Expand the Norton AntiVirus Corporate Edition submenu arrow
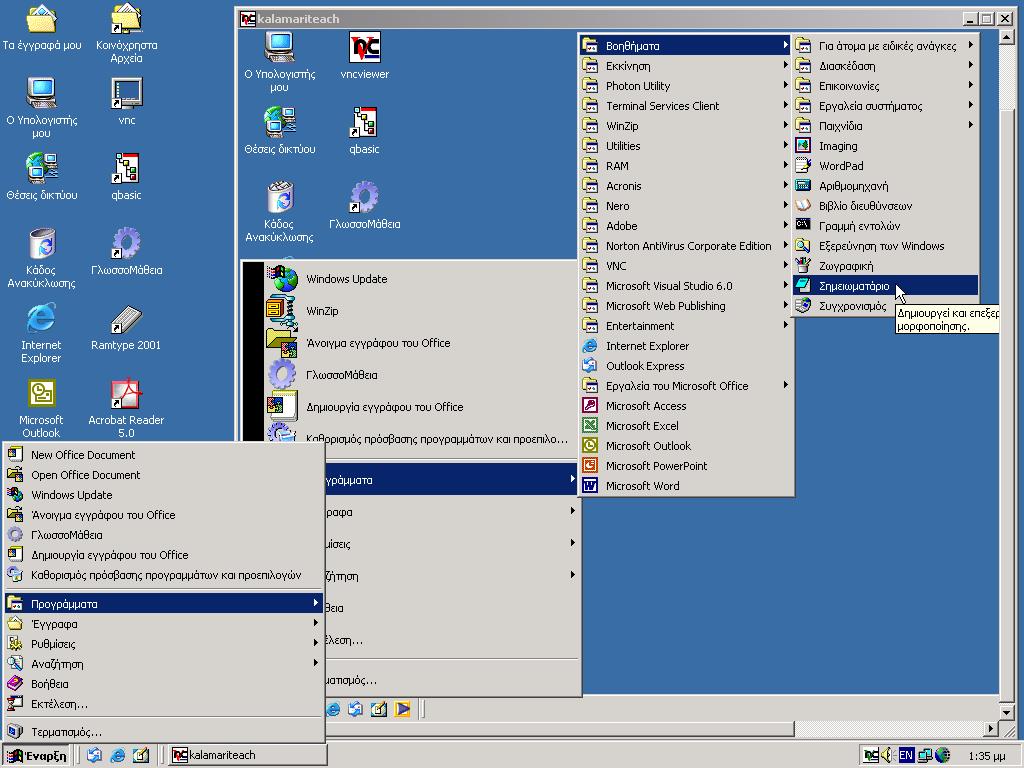Screen dimensions: 1024x768 (x=785, y=245)
